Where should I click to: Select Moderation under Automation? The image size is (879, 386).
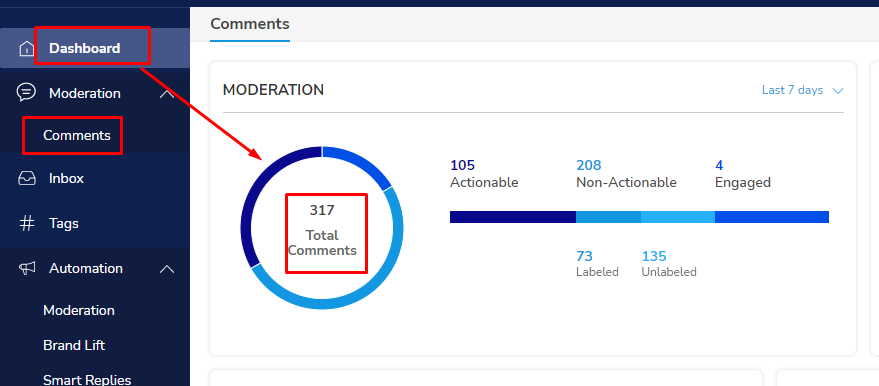78,310
